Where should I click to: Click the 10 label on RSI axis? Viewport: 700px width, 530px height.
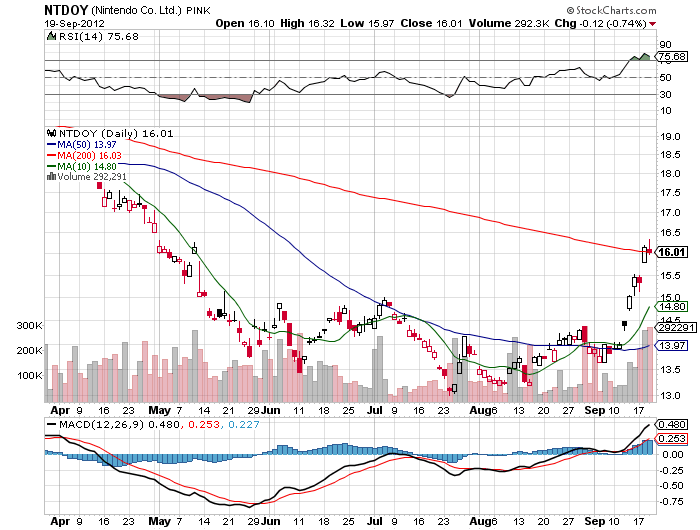665,110
